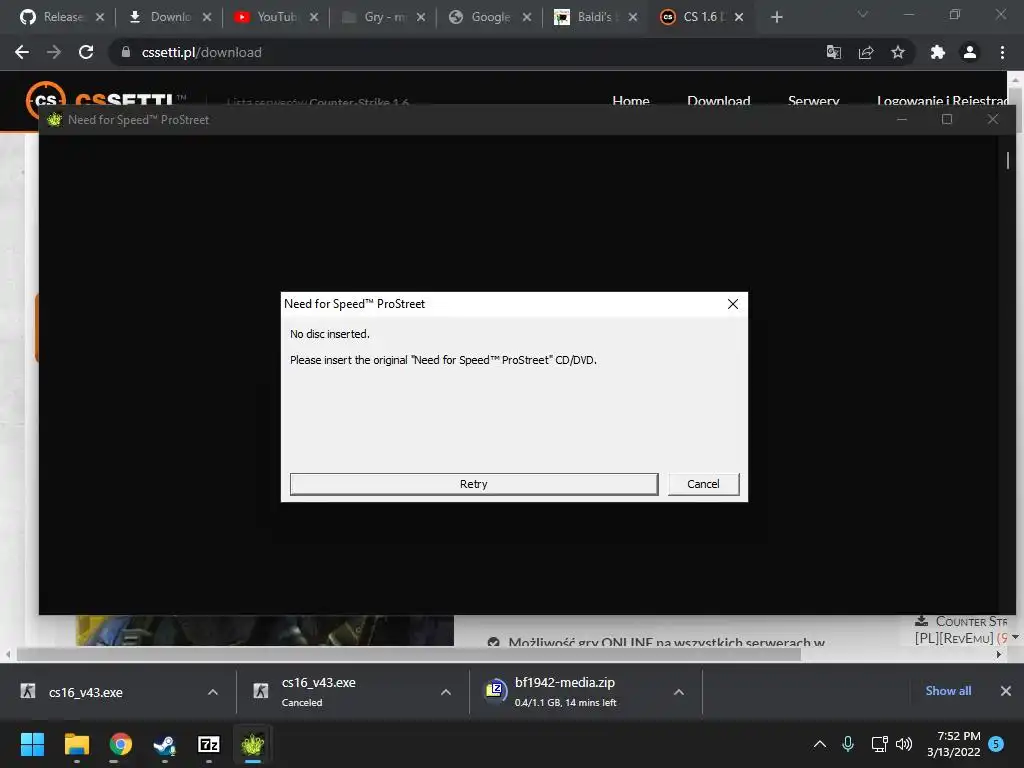The image size is (1024, 768).
Task: Show hidden system tray icons
Action: [x=820, y=744]
